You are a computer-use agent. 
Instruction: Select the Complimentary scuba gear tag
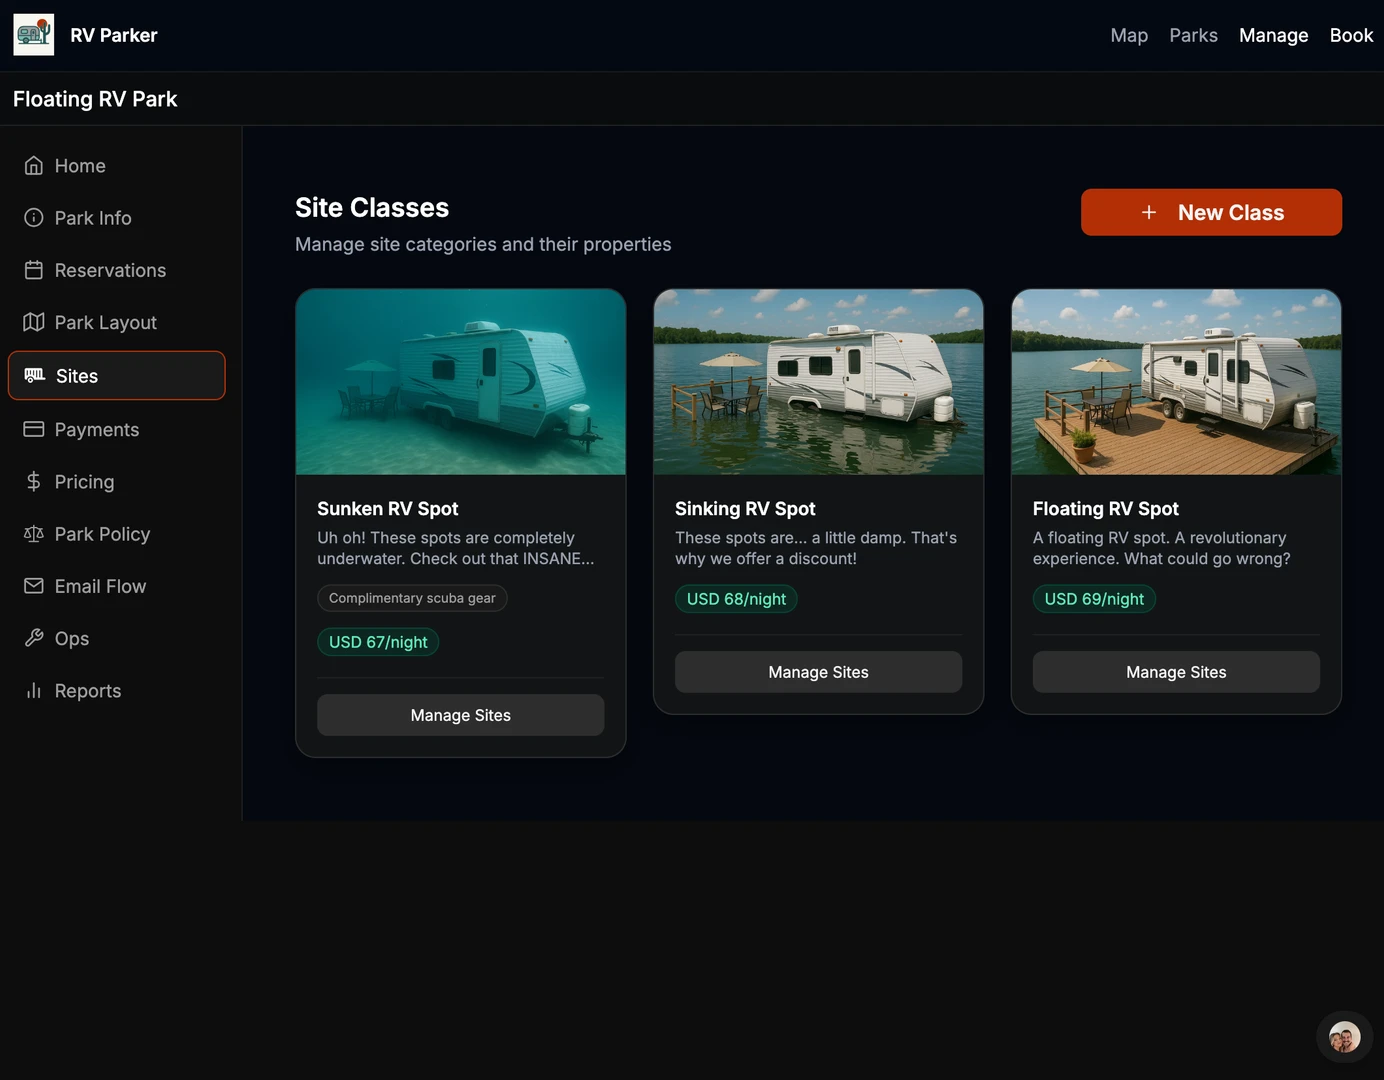(x=412, y=598)
